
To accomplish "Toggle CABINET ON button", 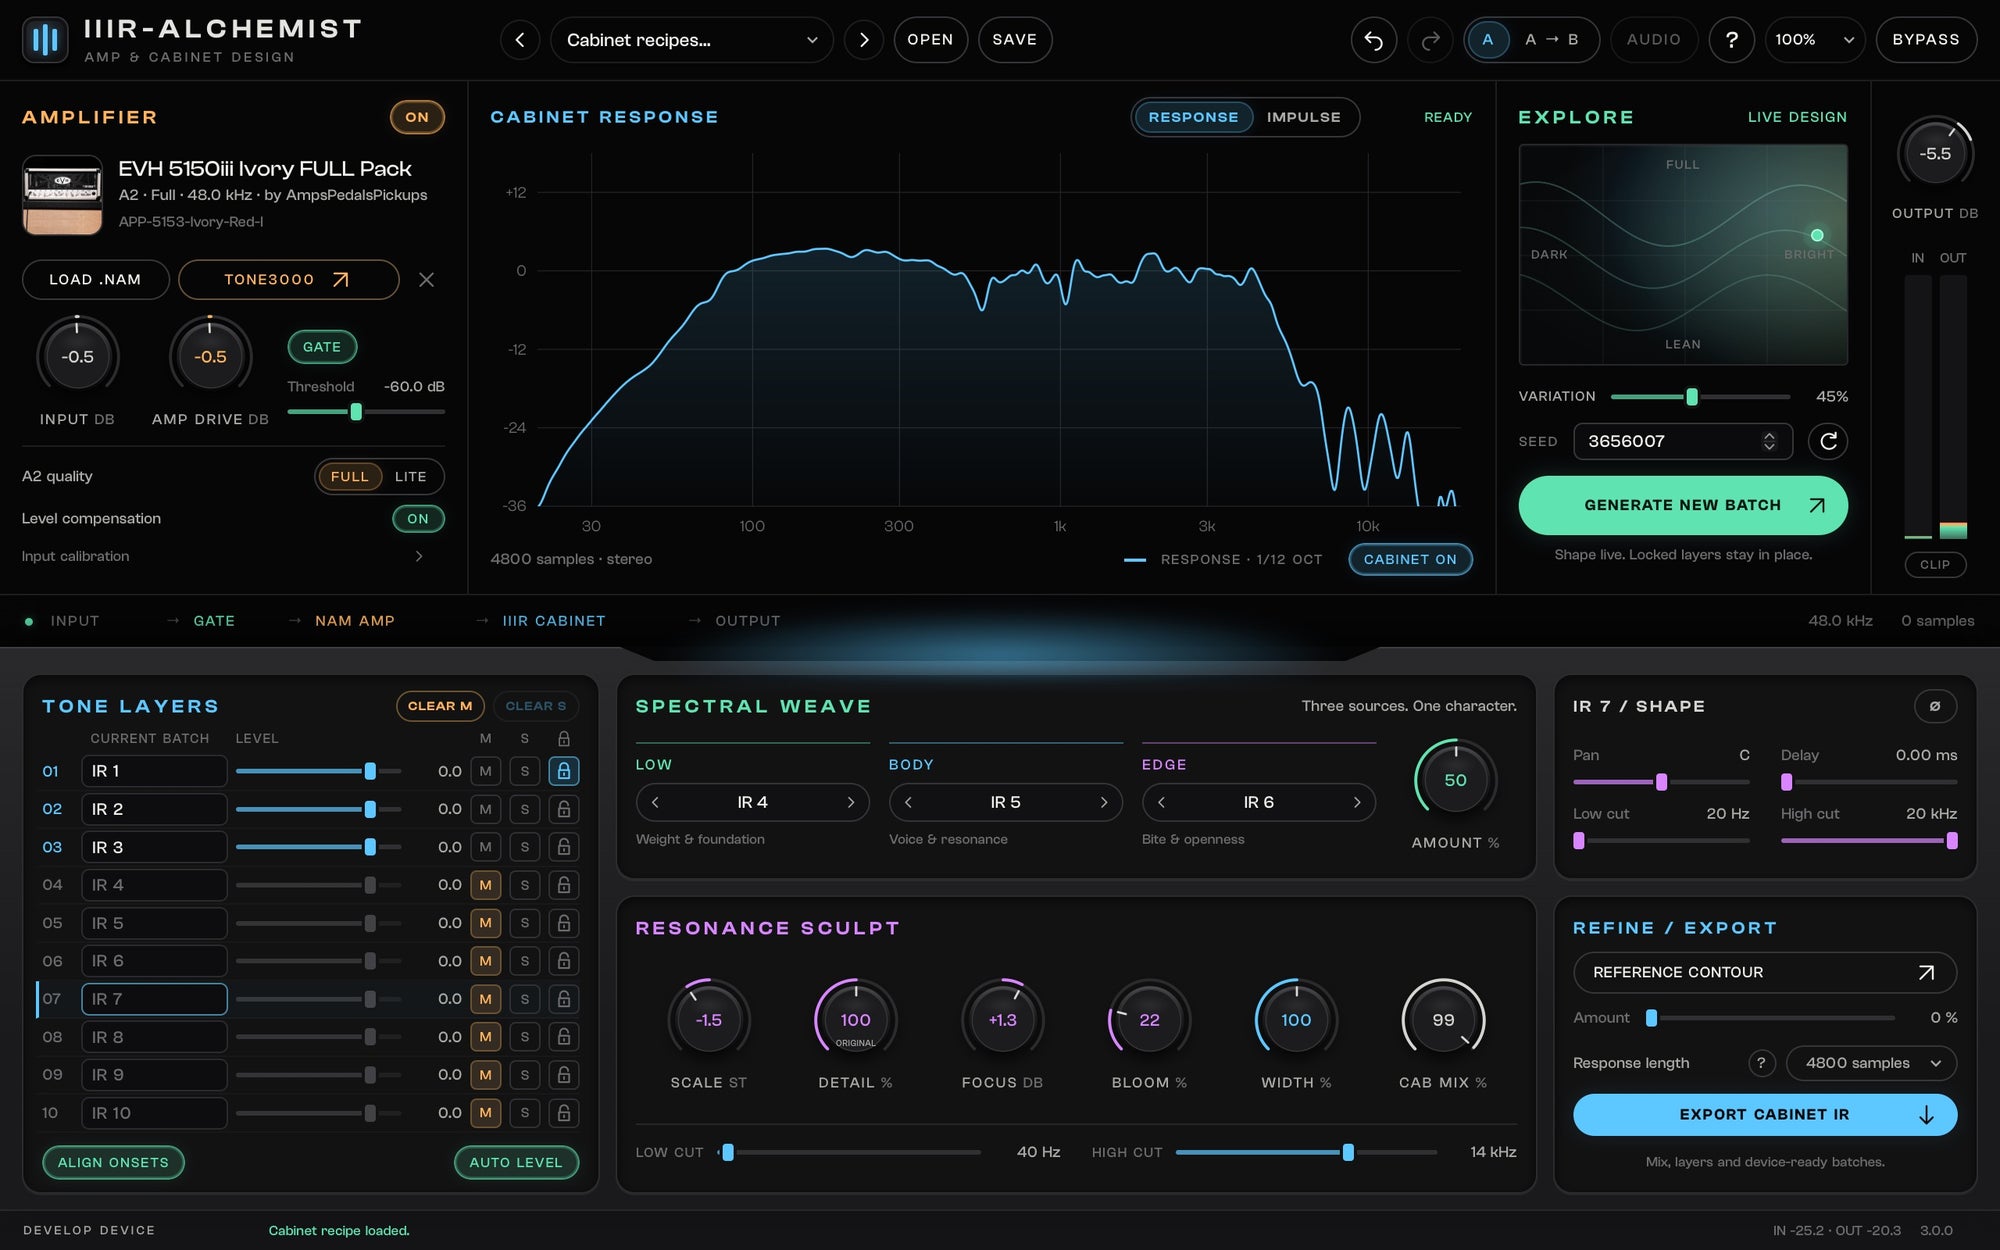I will 1410,559.
